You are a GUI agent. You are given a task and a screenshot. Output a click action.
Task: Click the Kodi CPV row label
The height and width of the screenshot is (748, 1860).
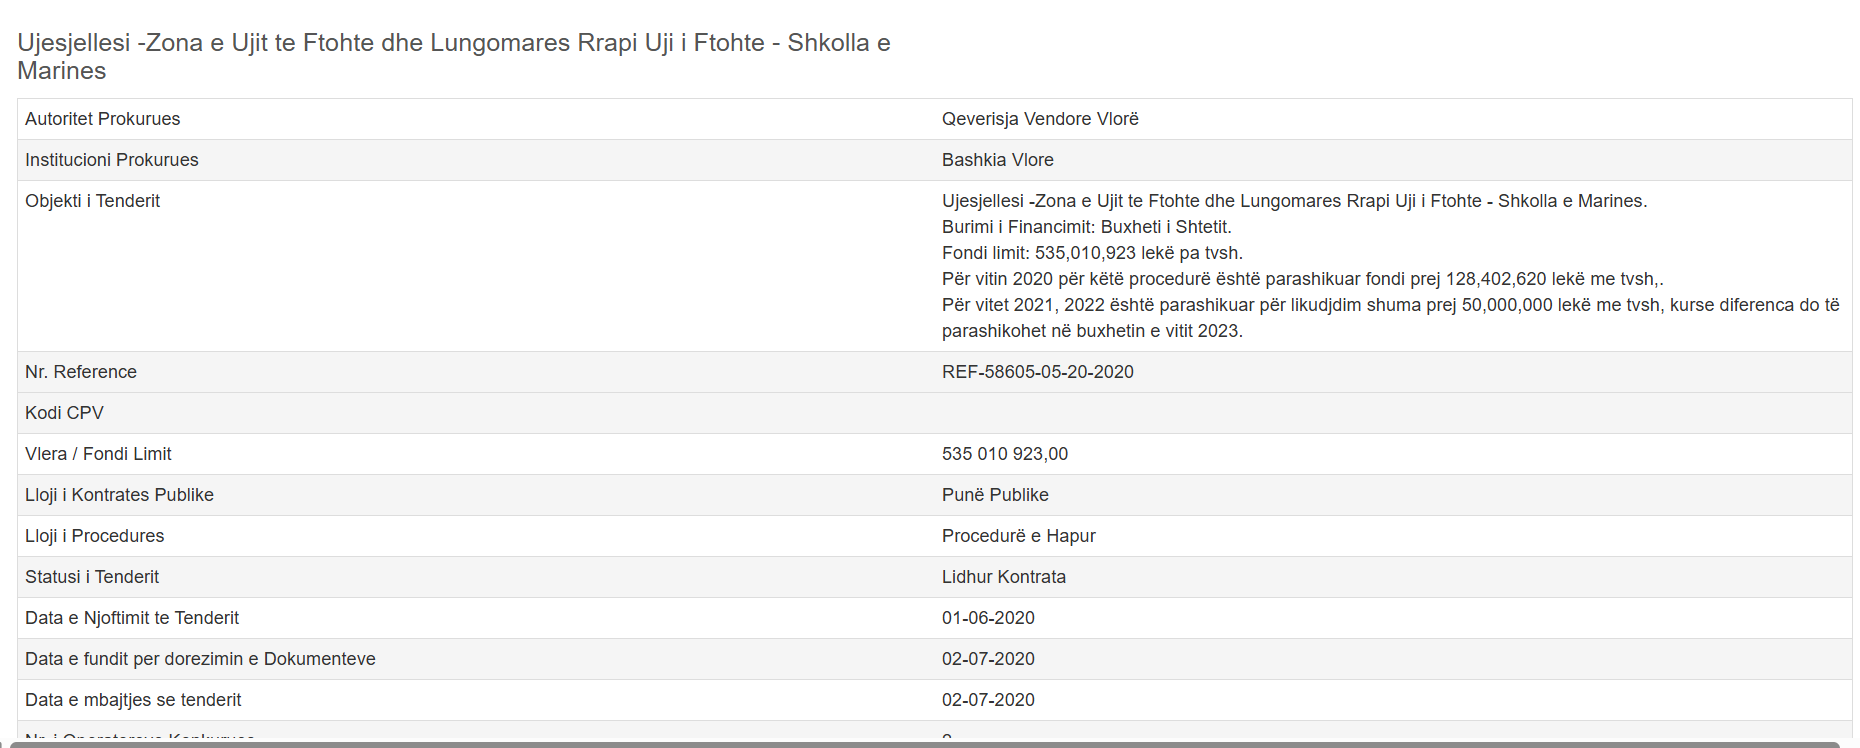64,413
